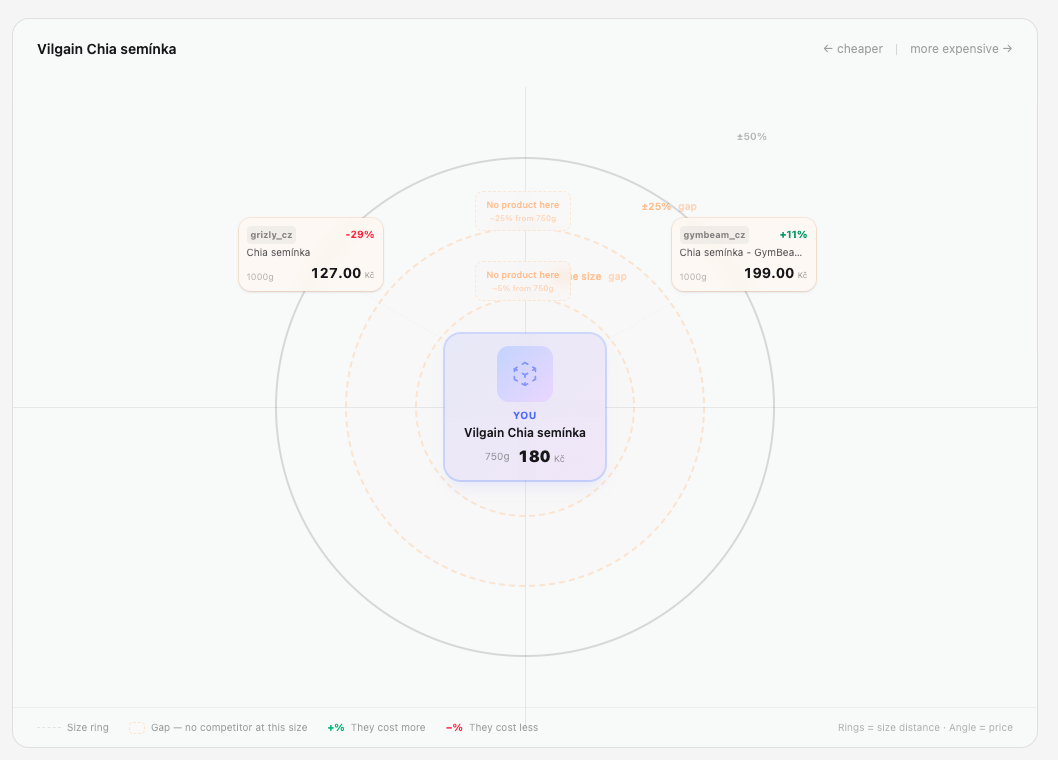Click the product icon inside the Vilgain center card
Viewport: 1058px width, 760px height.
pos(525,373)
